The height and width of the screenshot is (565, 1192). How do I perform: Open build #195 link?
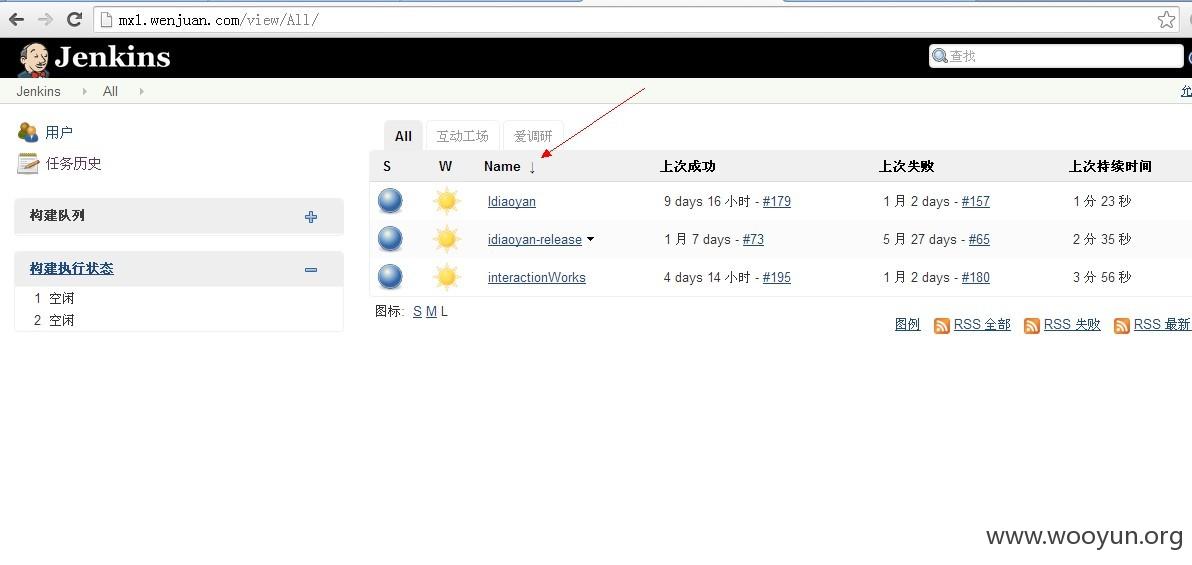tap(777, 278)
